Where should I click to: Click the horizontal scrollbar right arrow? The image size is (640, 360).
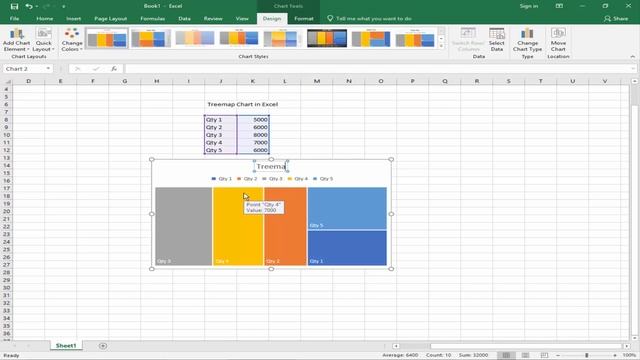(627, 346)
